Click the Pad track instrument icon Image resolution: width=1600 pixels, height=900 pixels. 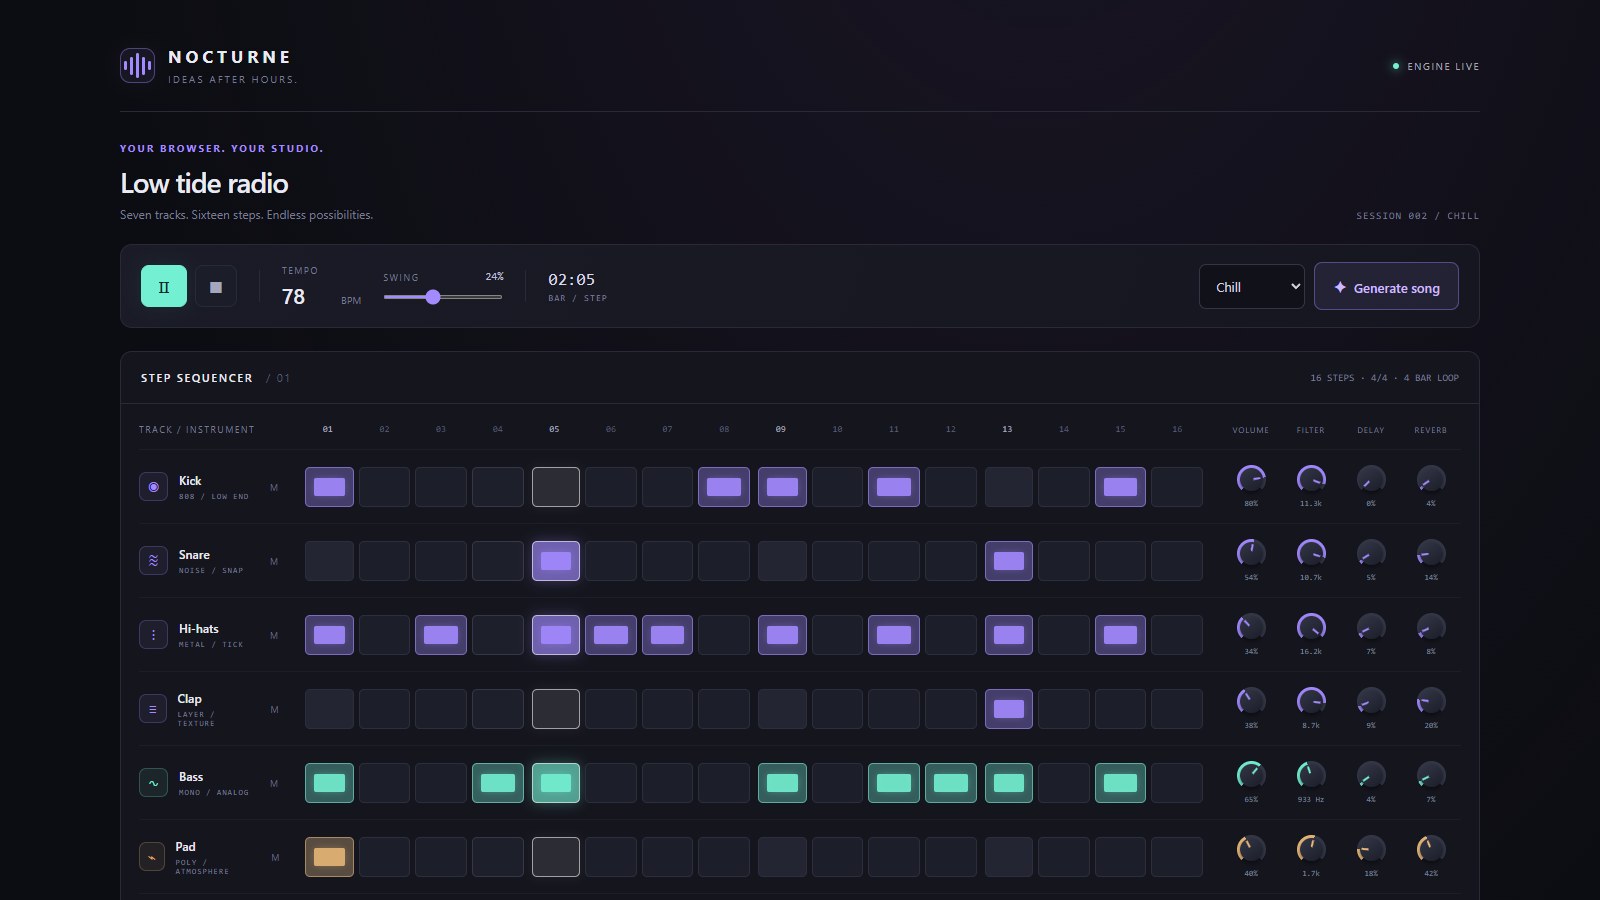point(153,857)
